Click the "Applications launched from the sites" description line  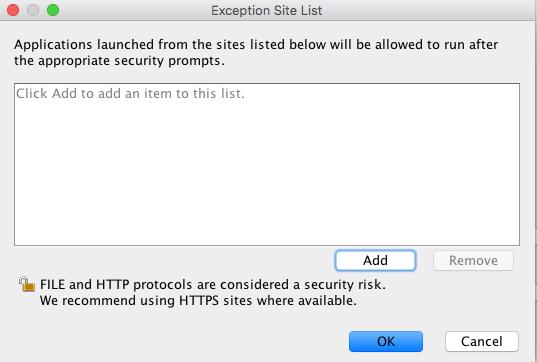click(x=256, y=45)
